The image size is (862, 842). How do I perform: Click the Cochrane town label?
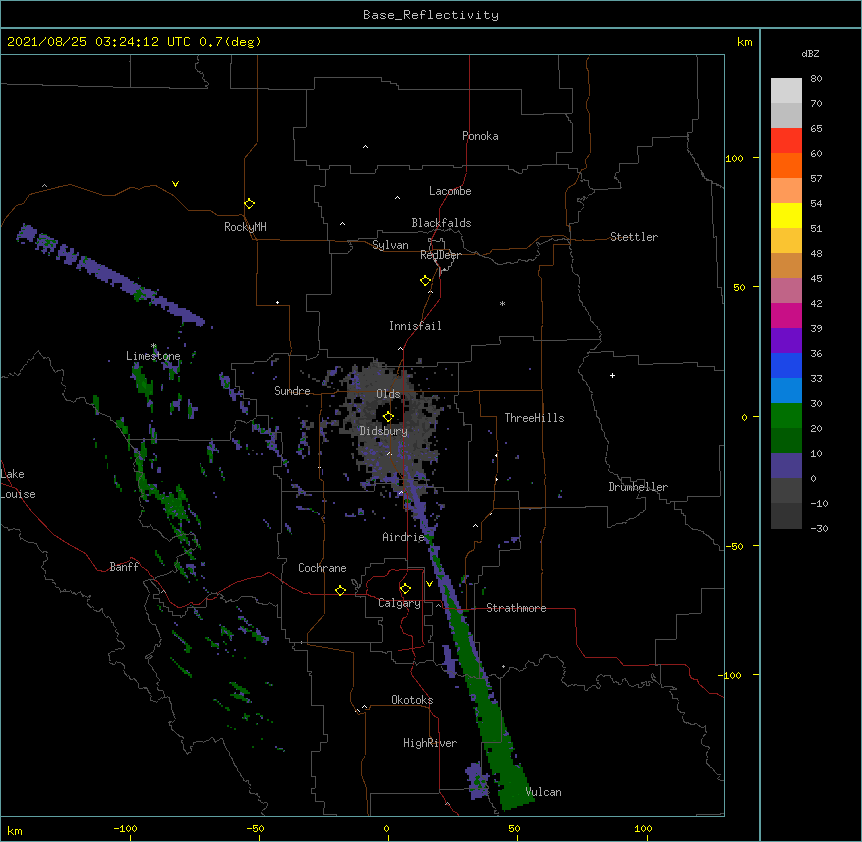[322, 568]
